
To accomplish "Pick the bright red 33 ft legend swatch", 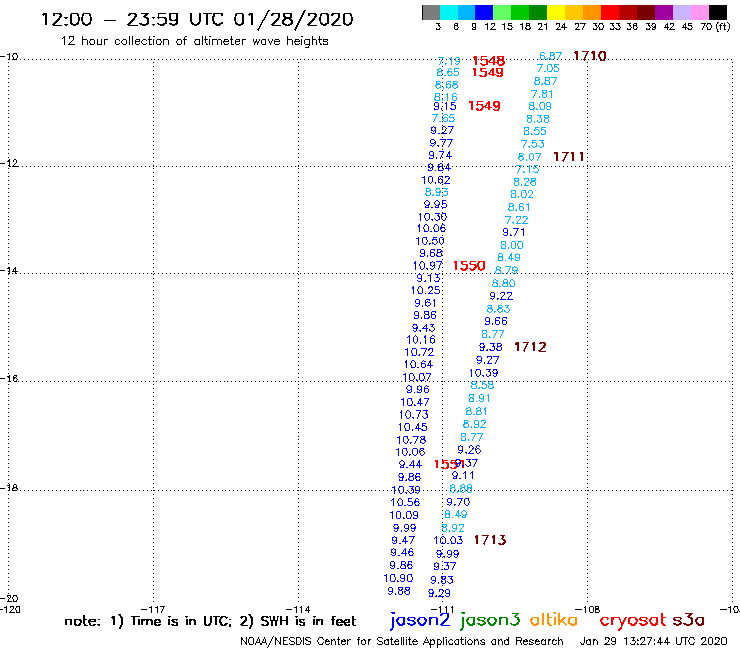I will 609,12.
